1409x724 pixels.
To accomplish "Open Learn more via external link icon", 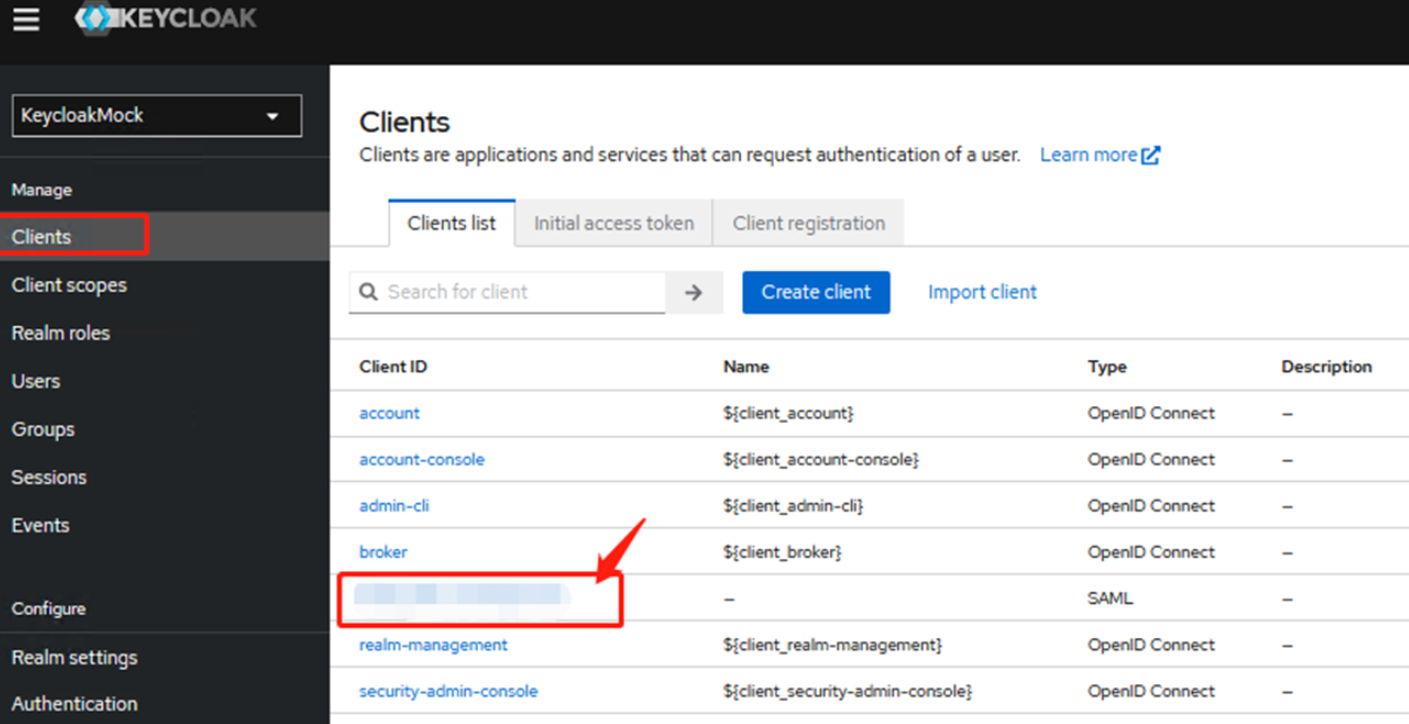I will point(1152,154).
